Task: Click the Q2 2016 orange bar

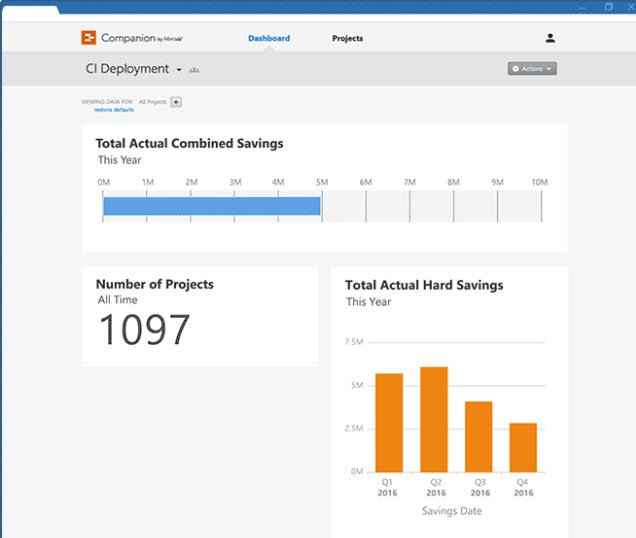Action: 434,418
